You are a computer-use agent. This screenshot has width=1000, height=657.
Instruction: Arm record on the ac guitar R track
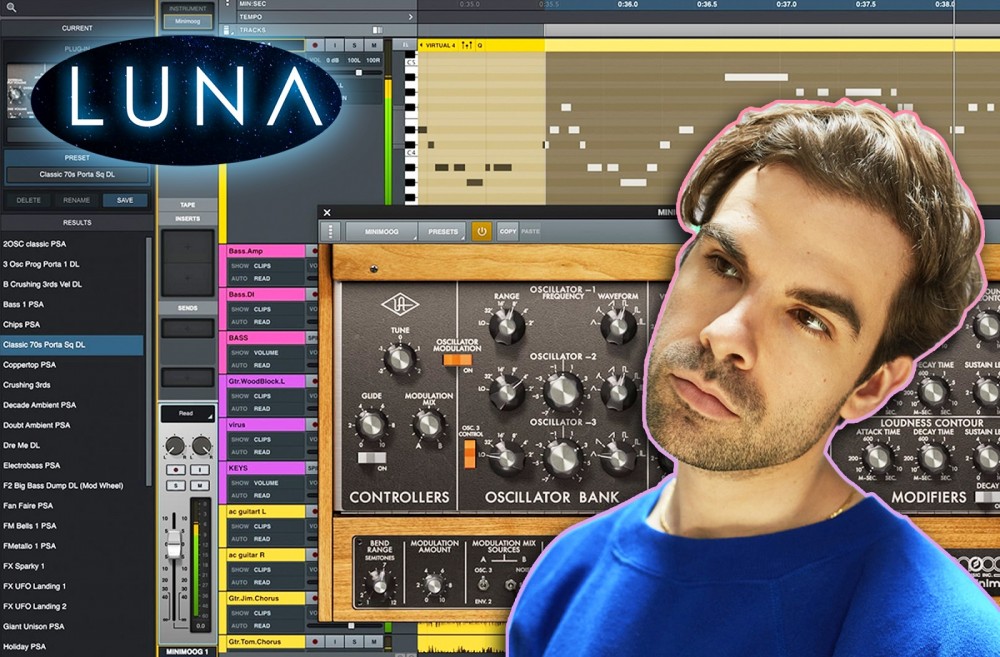click(314, 555)
